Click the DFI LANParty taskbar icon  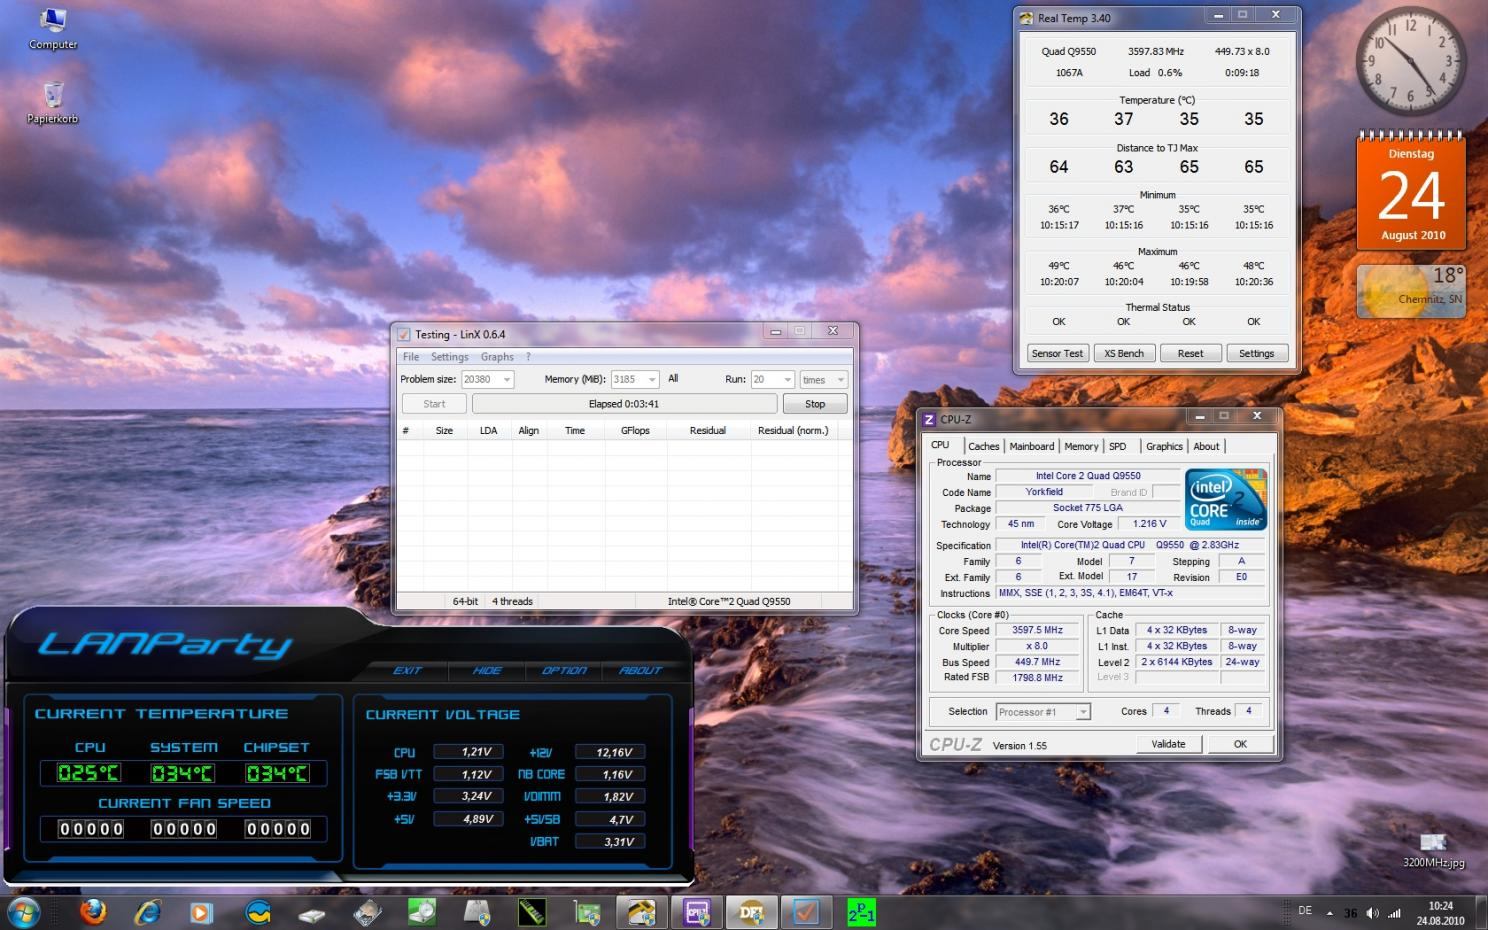coord(751,912)
